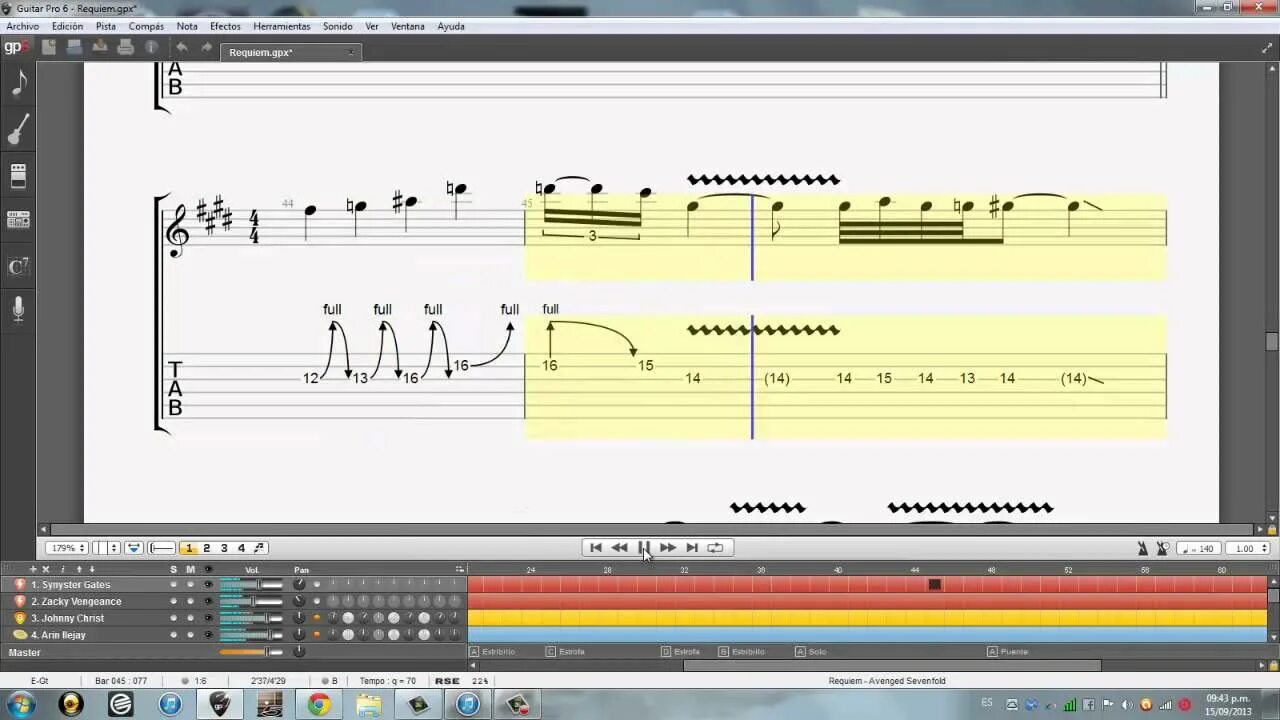Click the tempo 140 field
1280x720 pixels.
click(x=1200, y=548)
